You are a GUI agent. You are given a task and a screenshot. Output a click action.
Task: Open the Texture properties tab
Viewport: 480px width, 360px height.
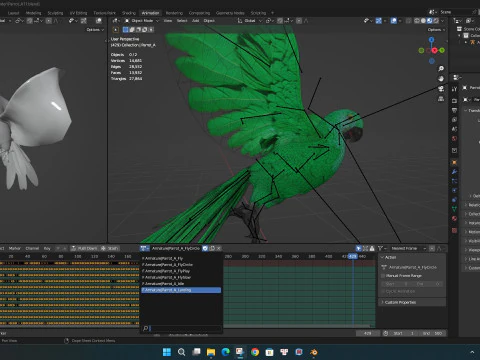pyautogui.click(x=454, y=230)
